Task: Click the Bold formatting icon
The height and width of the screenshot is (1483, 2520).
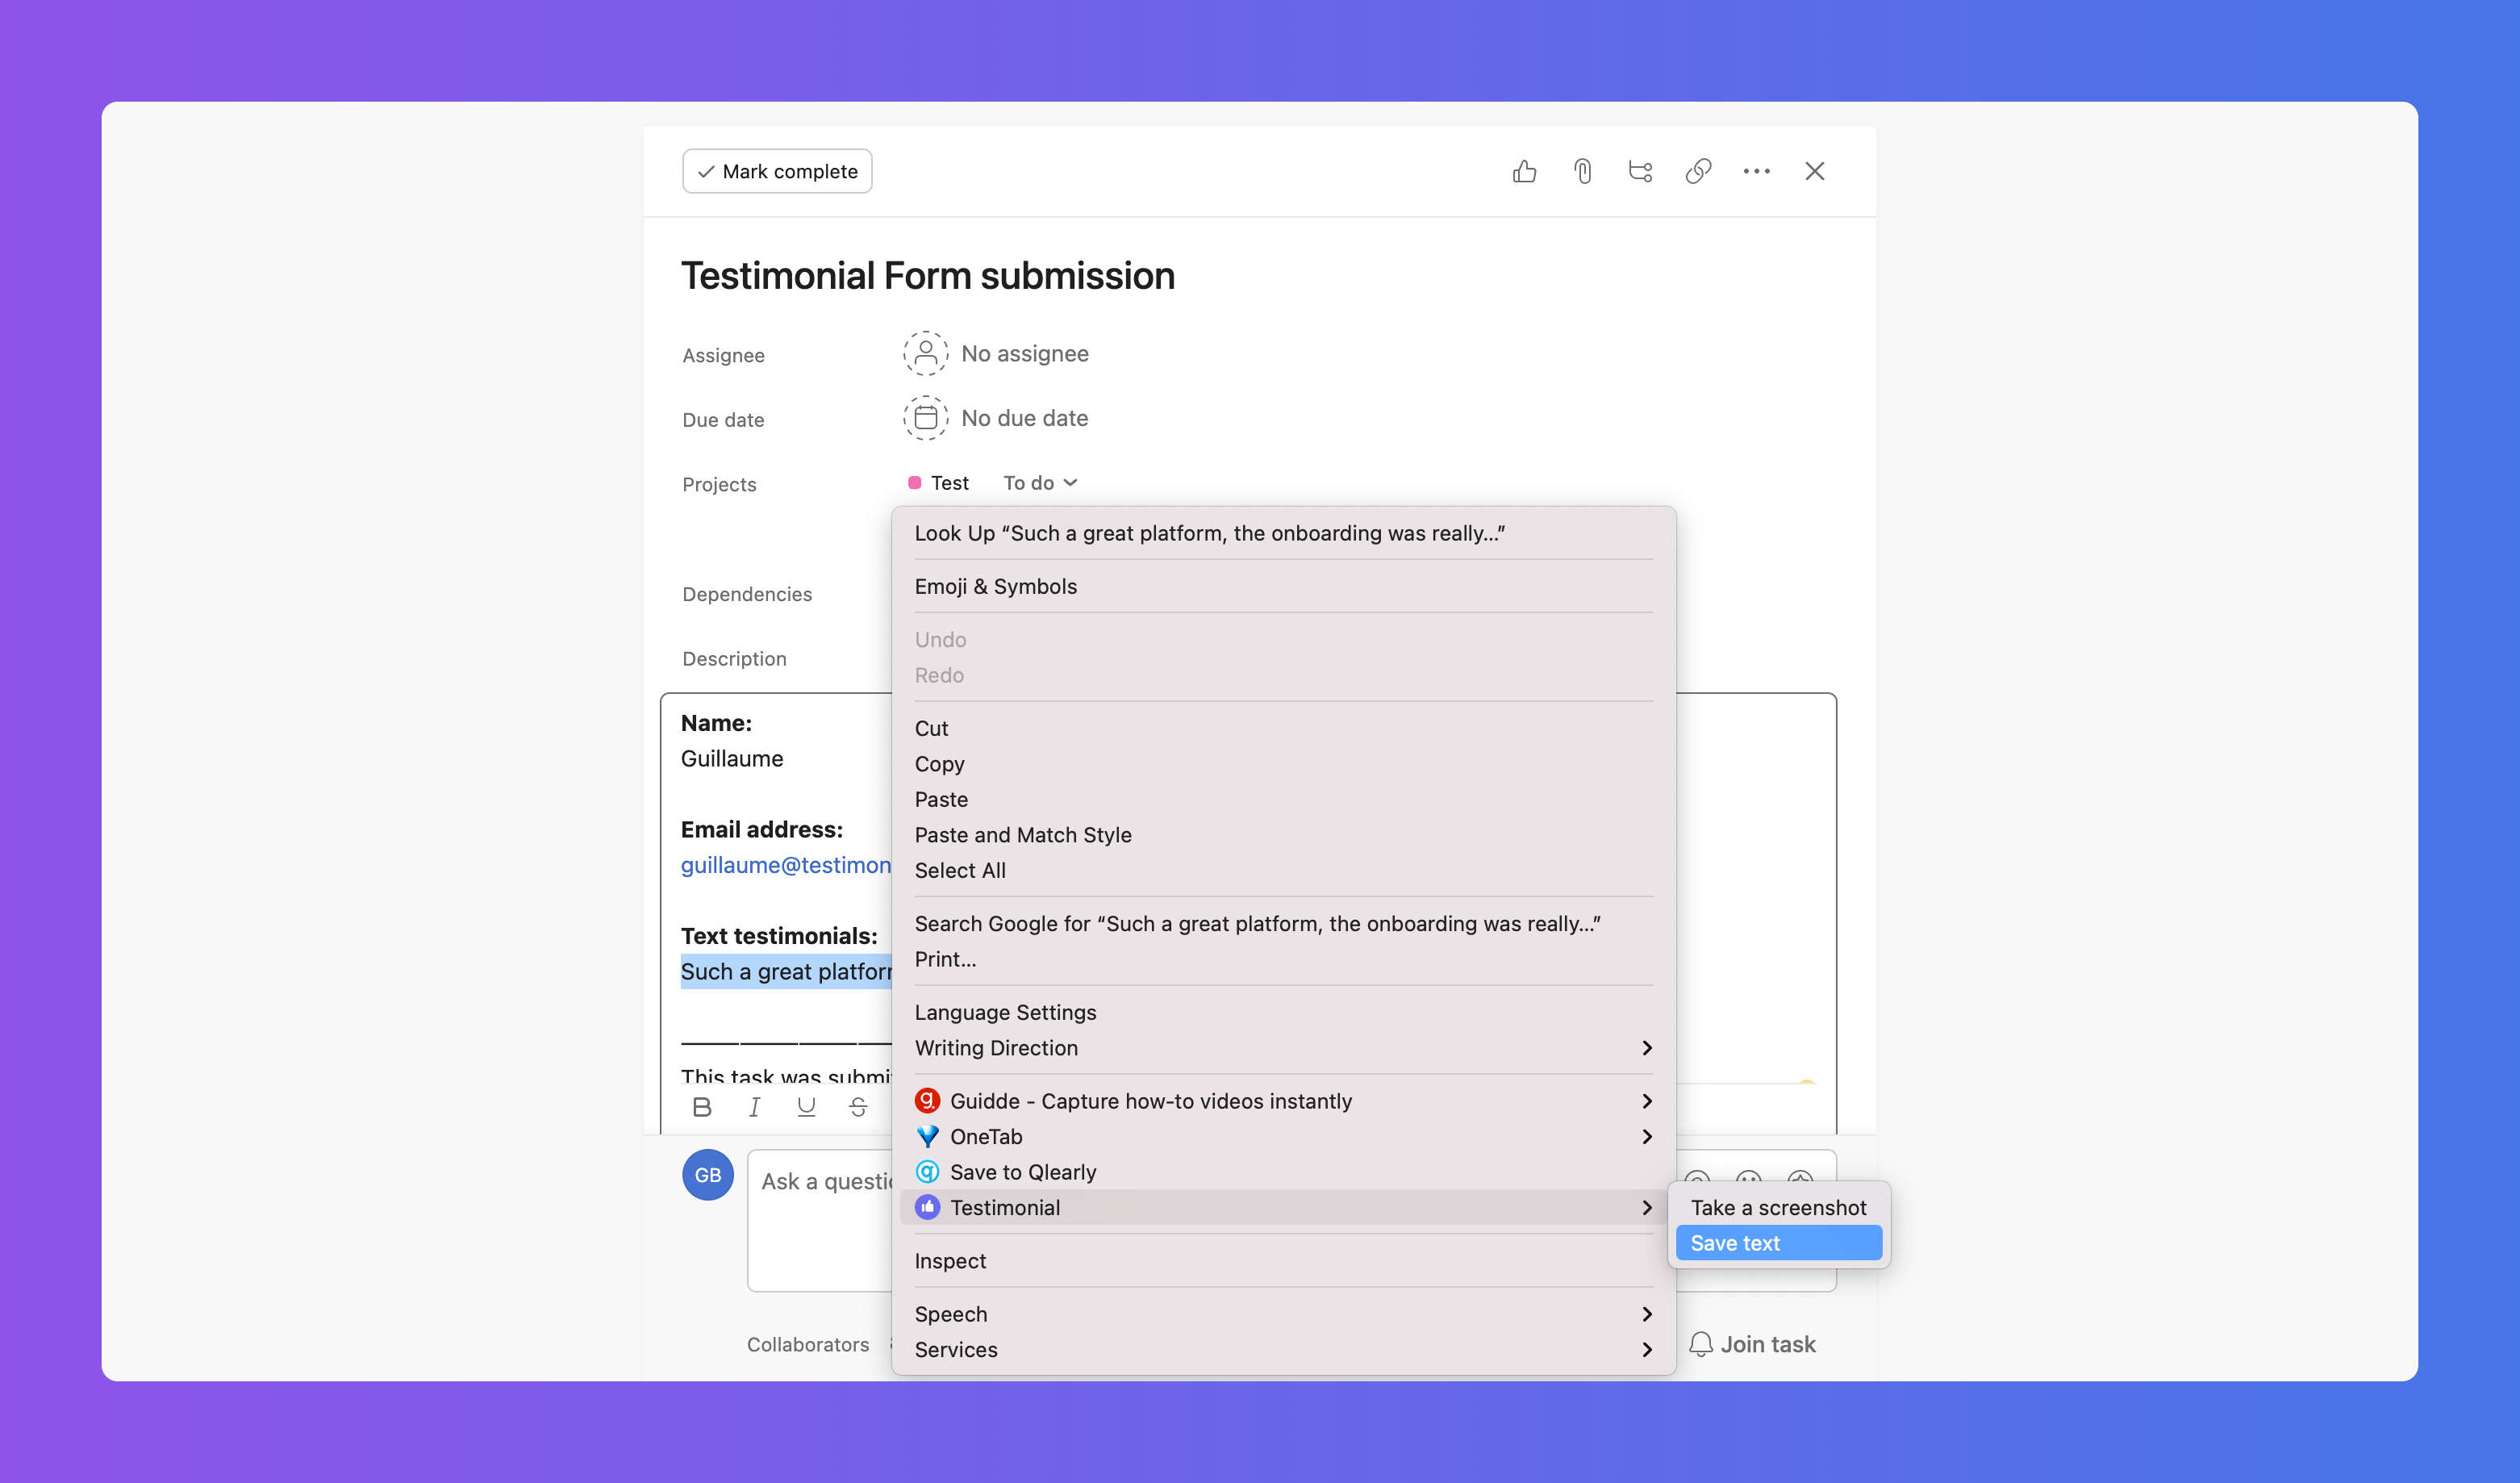Action: [x=702, y=1107]
